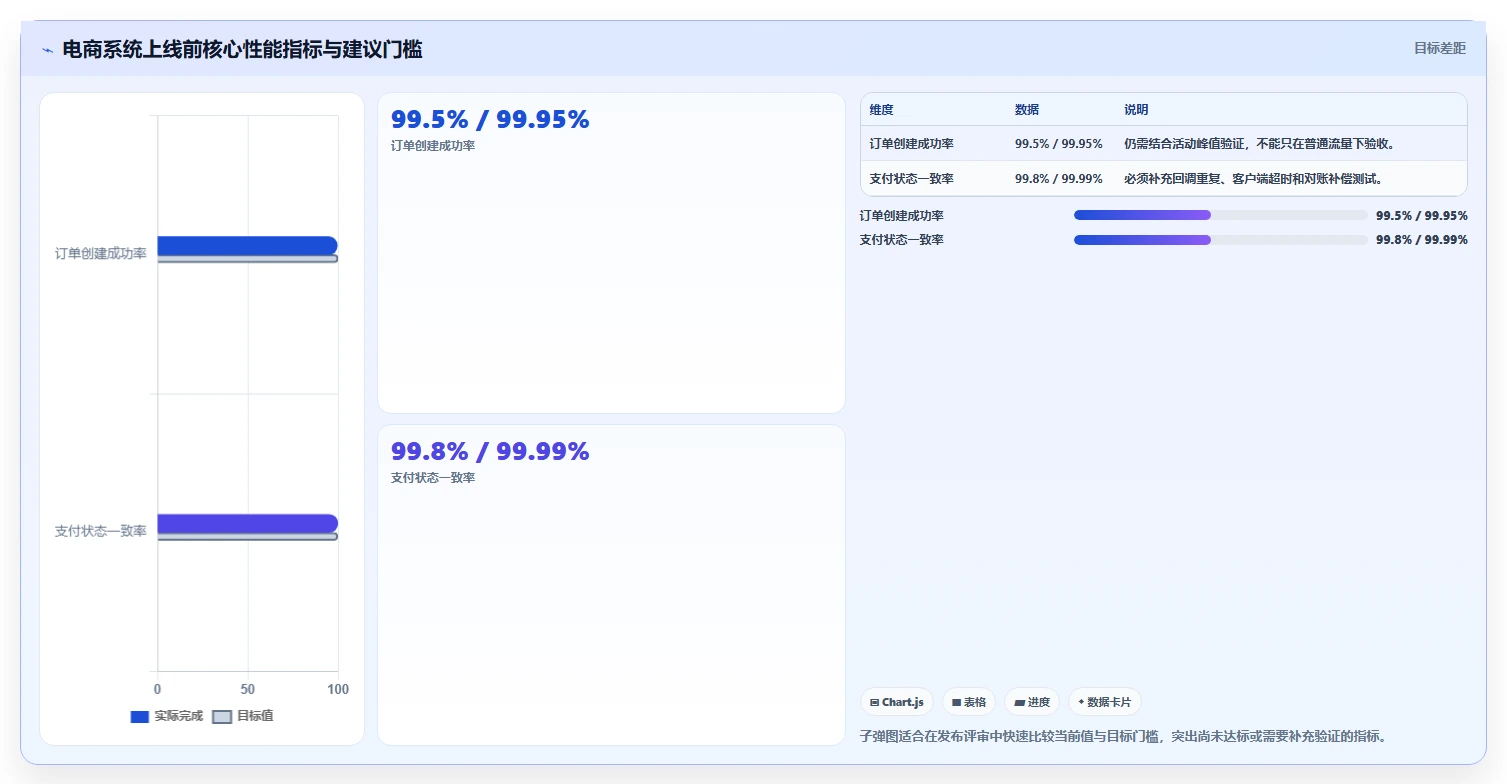1507x784 pixels.
Task: Click the 支付状态一致率 label beside the progress bar
Action: click(901, 240)
